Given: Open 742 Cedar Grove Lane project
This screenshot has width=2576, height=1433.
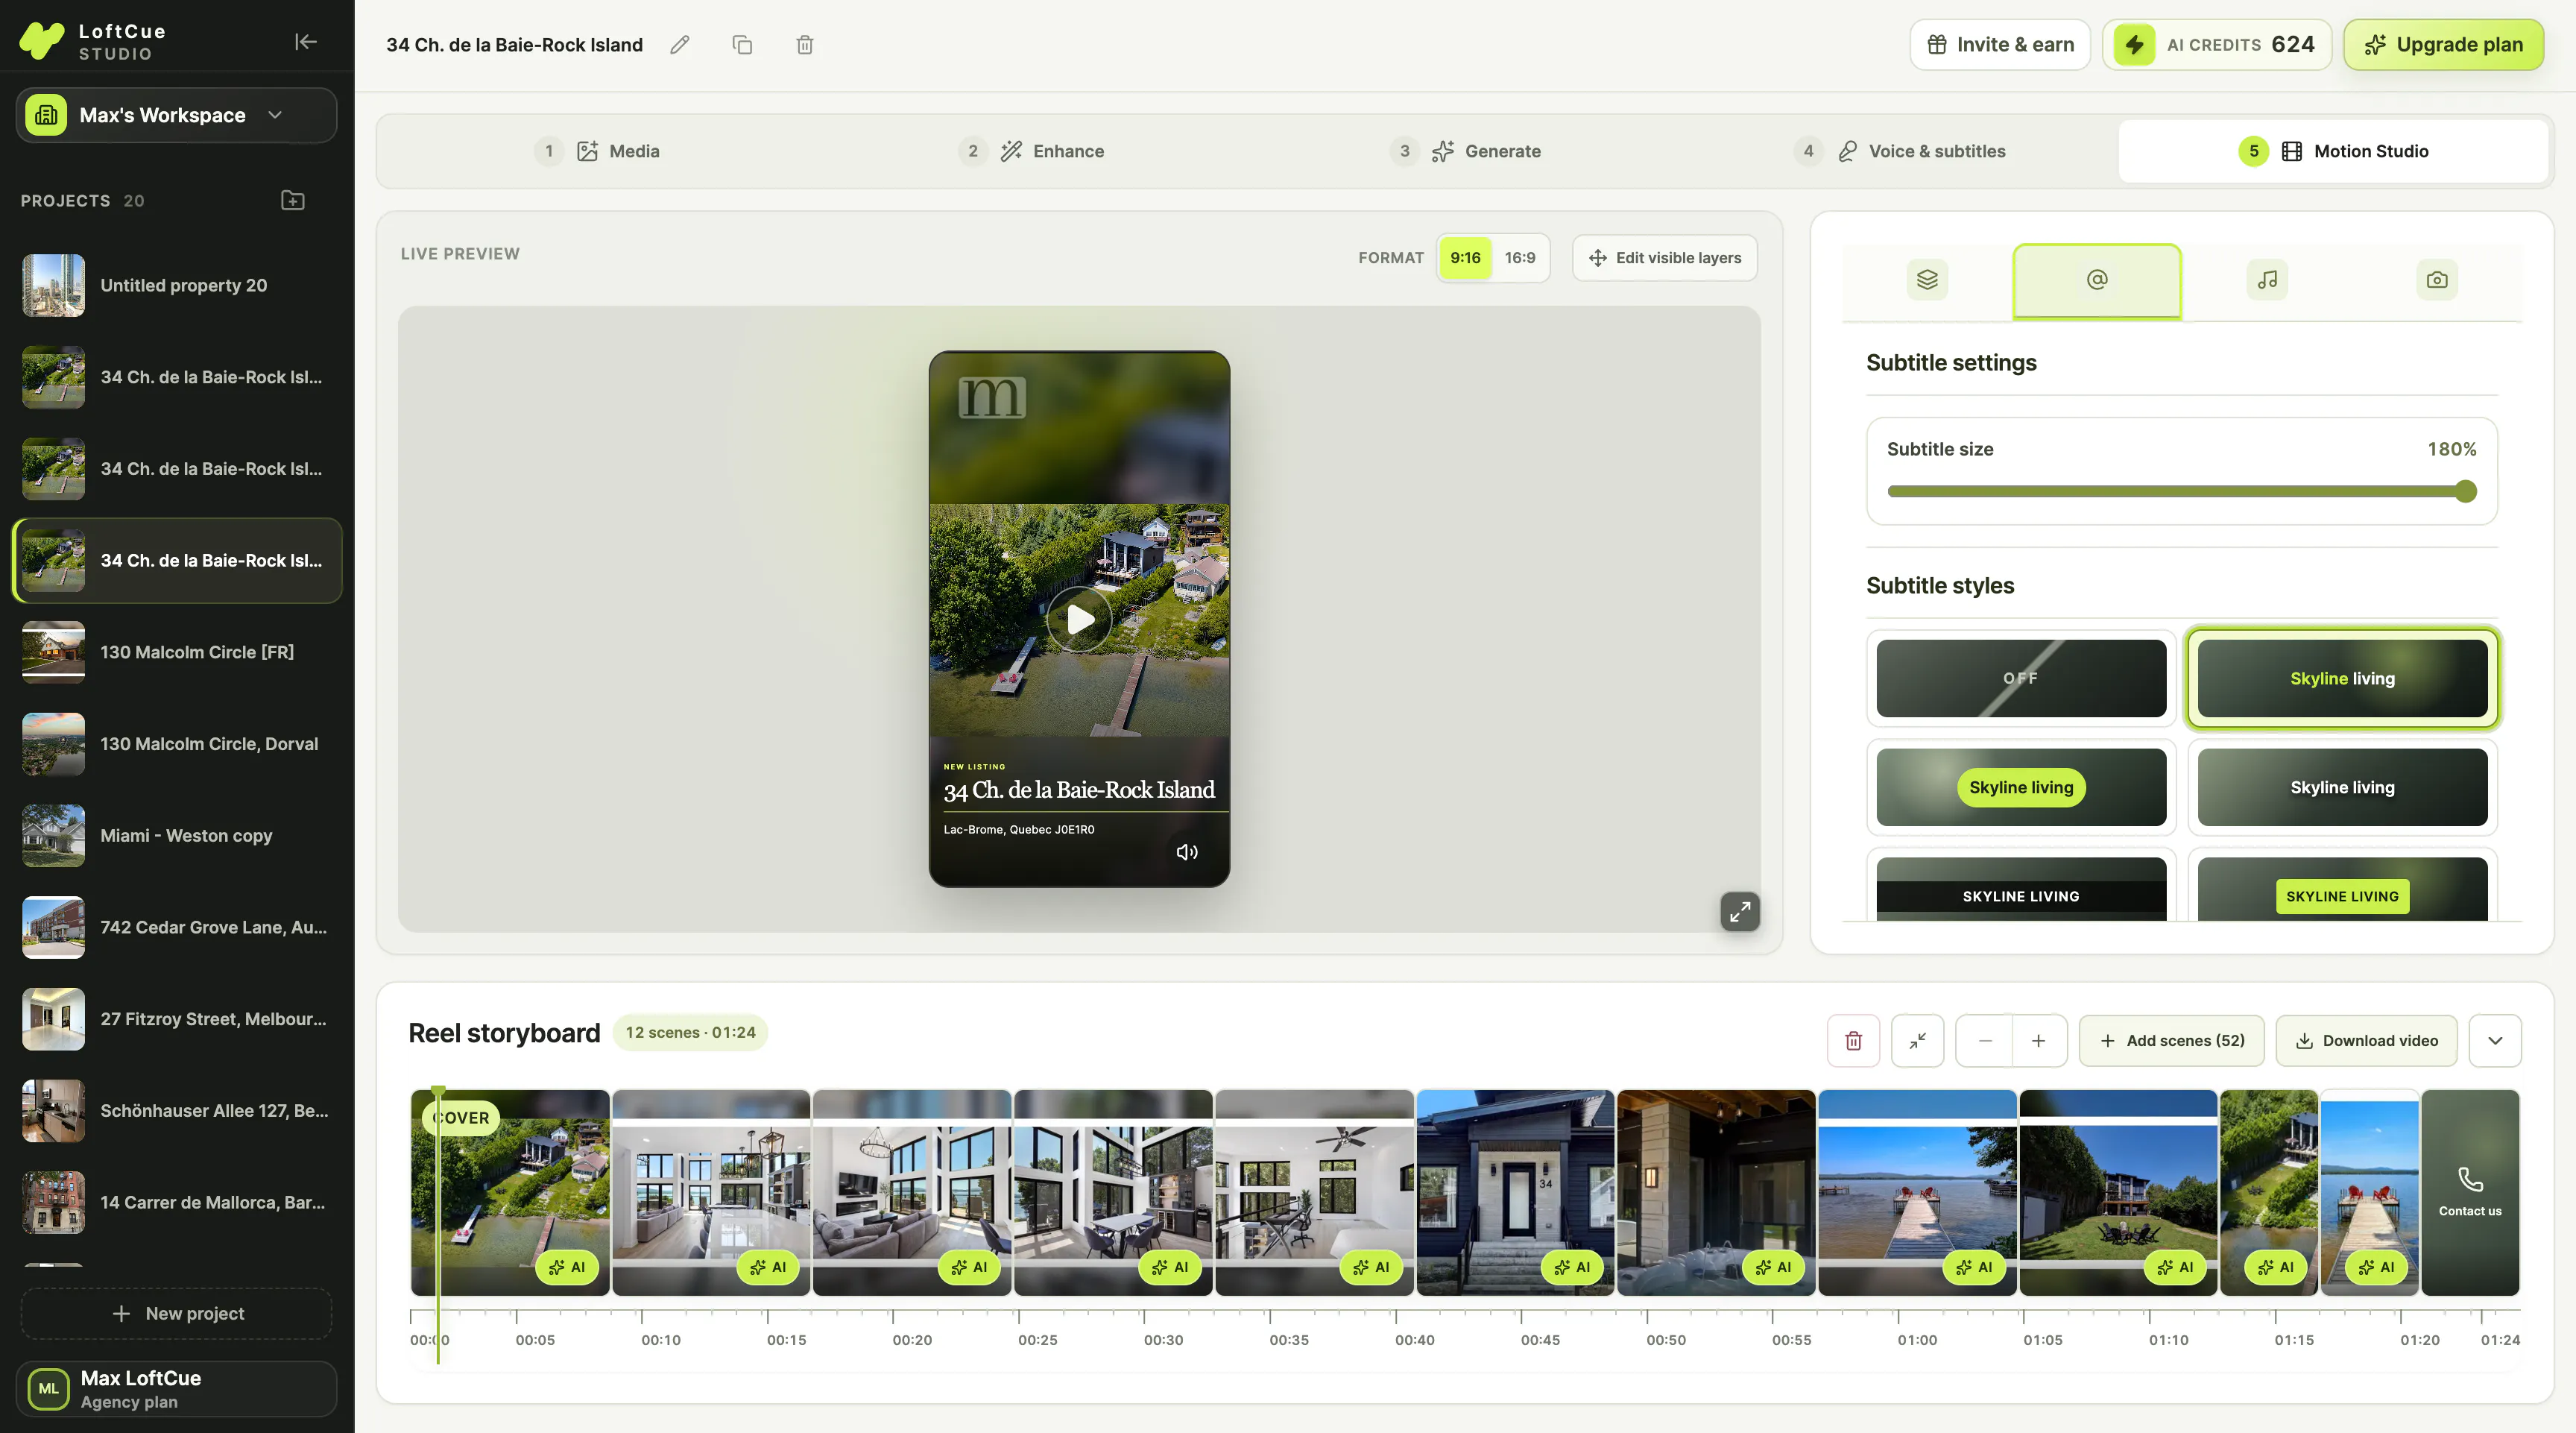Looking at the screenshot, I should click(176, 928).
